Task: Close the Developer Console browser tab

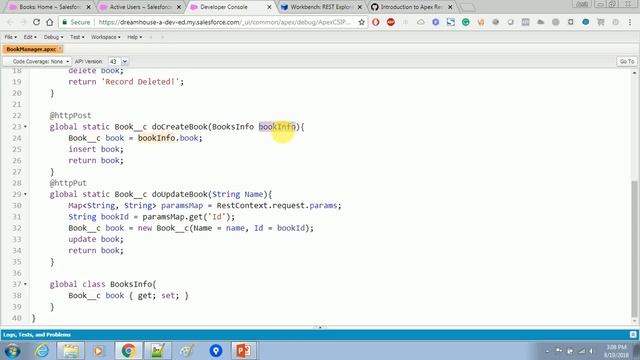Action: (x=269, y=7)
